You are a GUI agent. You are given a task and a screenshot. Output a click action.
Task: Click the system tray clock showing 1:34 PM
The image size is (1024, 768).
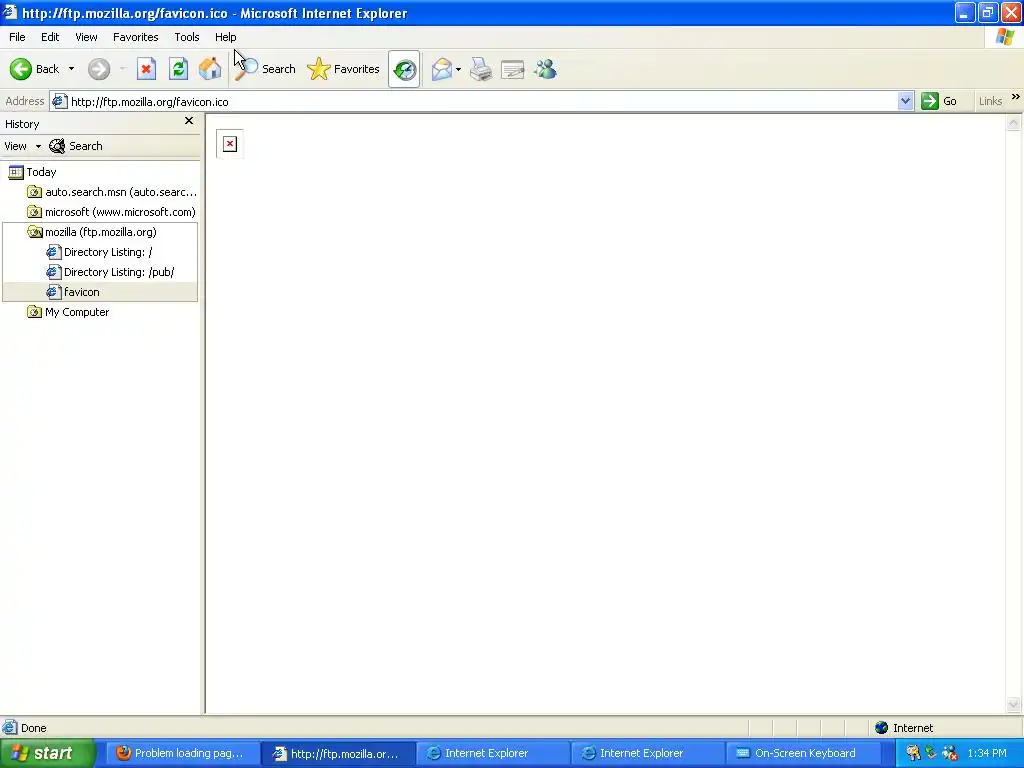(987, 754)
